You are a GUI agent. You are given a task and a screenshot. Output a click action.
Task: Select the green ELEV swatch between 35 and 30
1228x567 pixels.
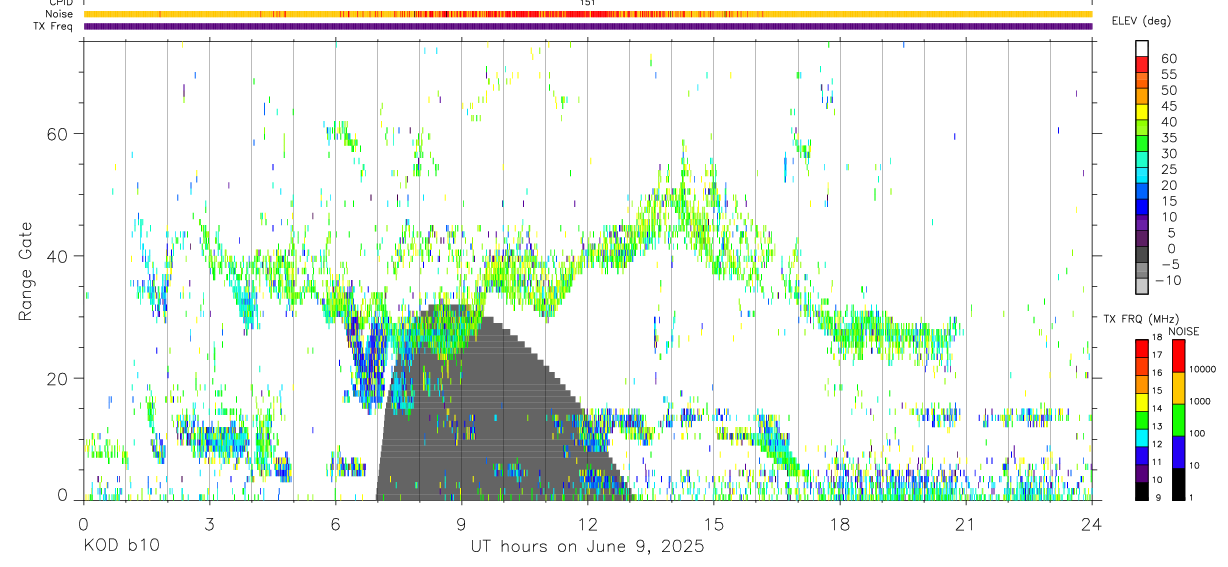pos(1142,145)
